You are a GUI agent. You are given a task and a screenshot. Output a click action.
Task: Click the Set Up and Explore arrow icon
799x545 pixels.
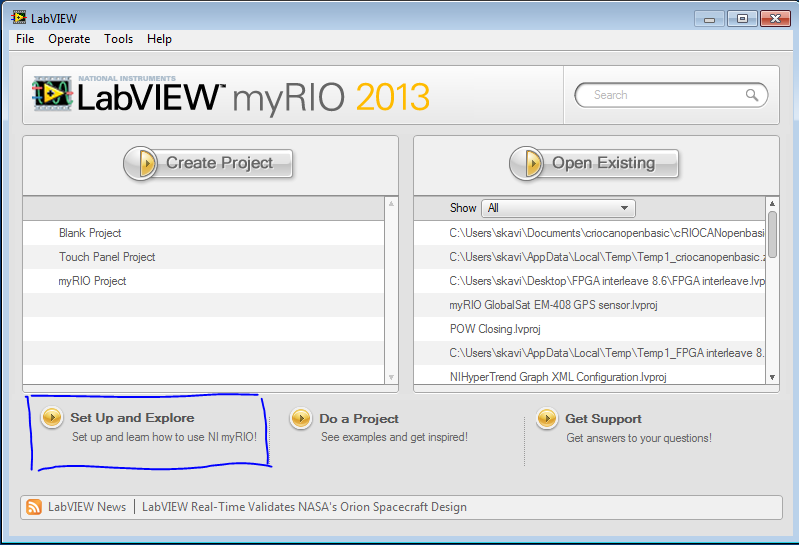coord(52,418)
